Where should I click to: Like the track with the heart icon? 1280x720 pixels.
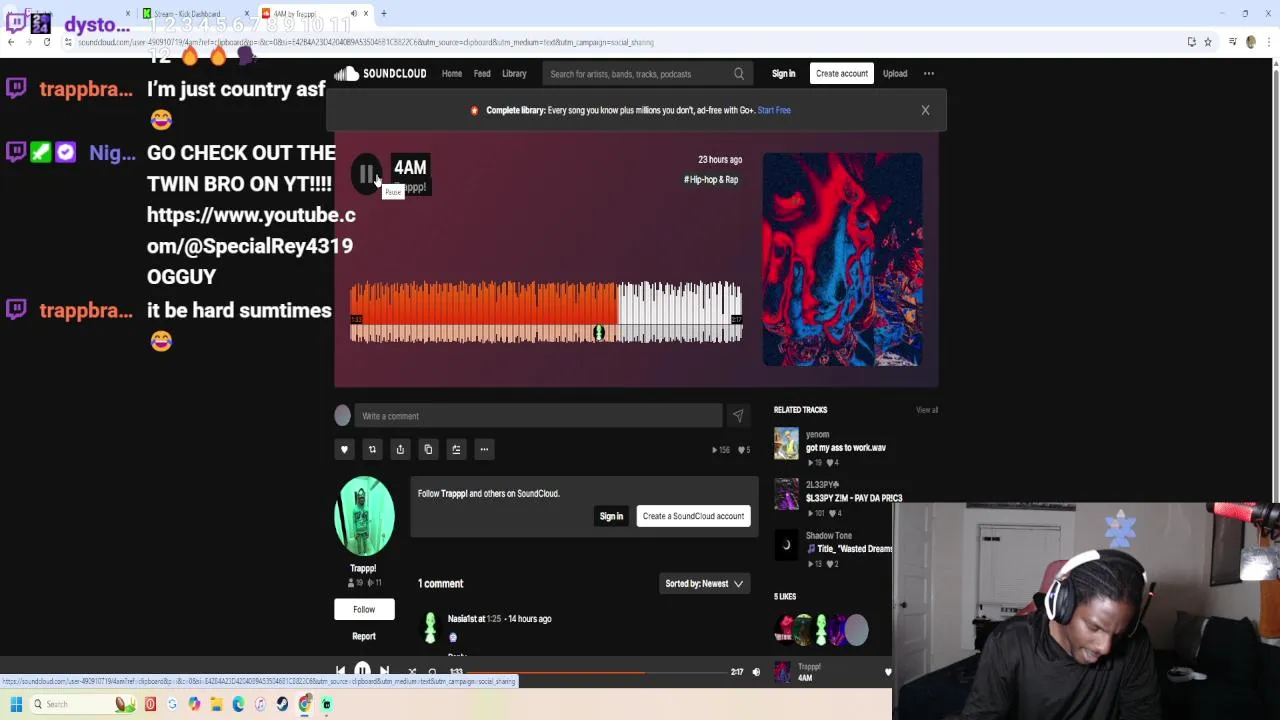pyautogui.click(x=344, y=450)
